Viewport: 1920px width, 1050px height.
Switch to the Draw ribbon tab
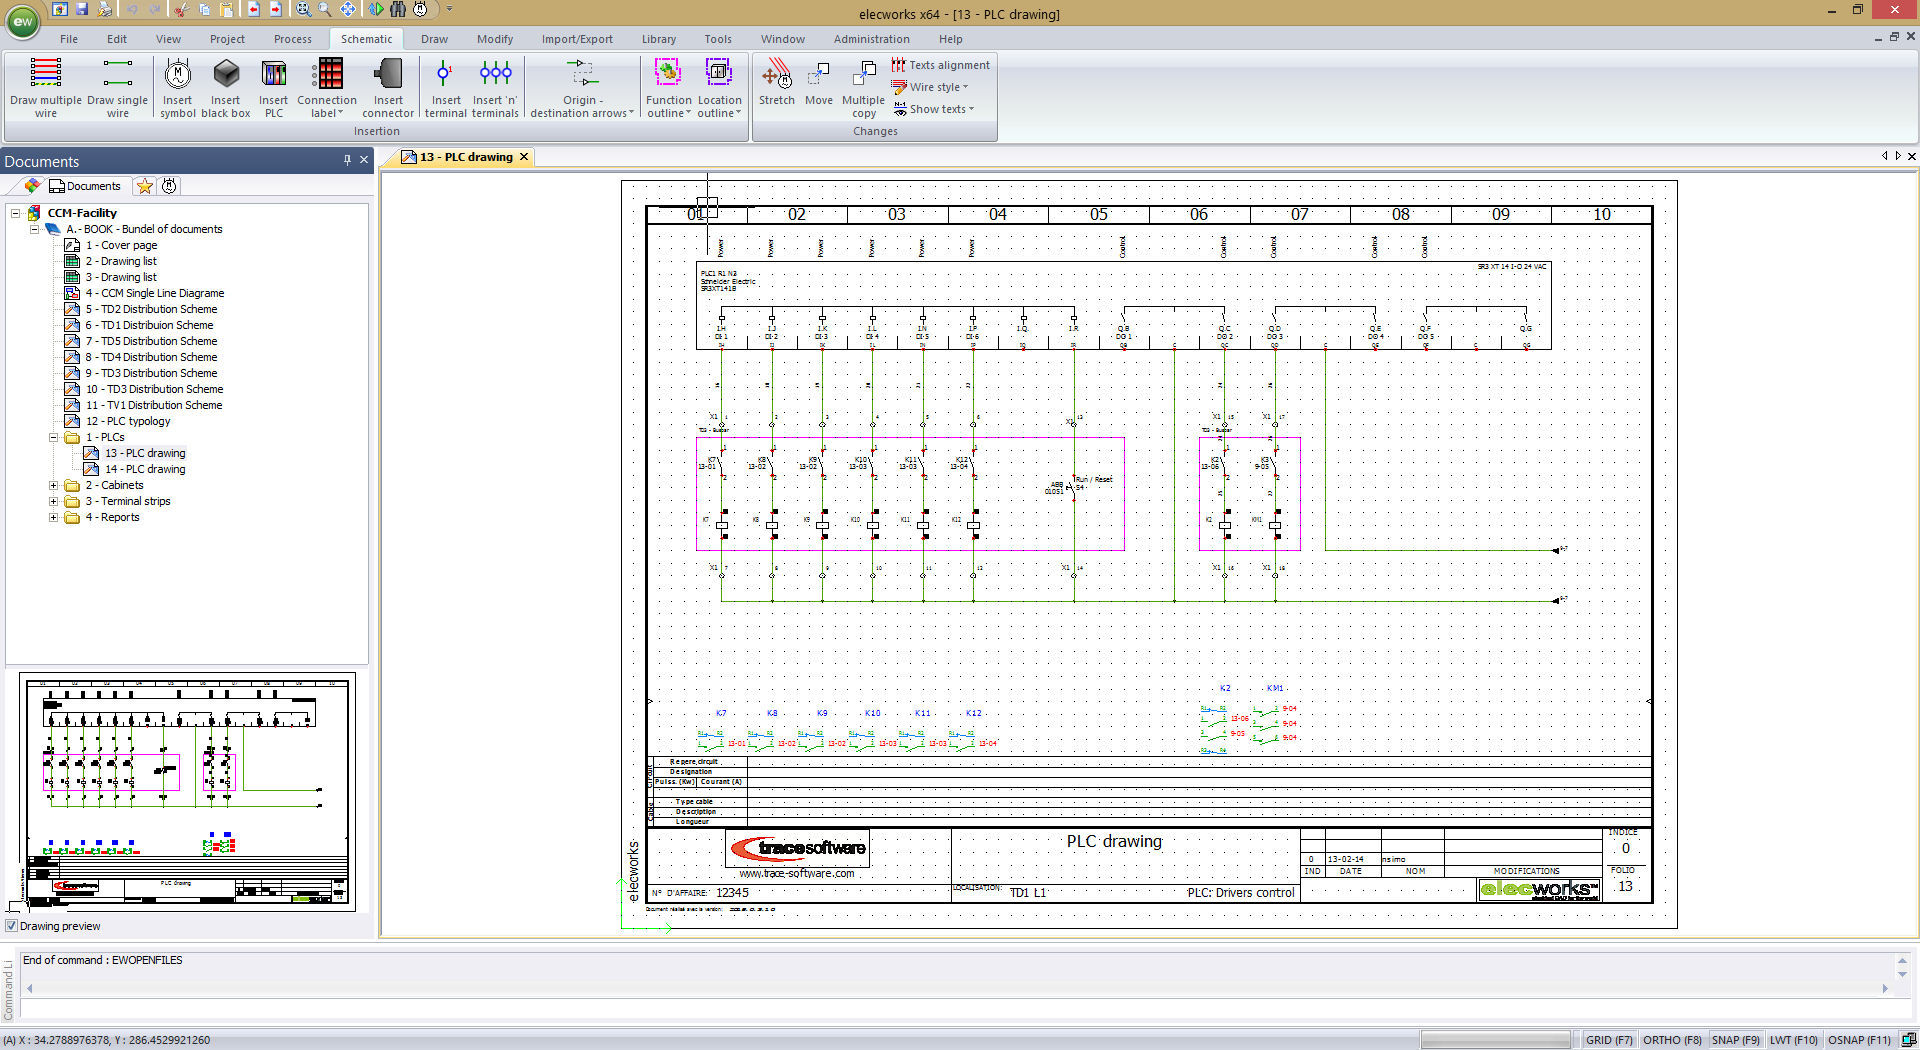(x=434, y=39)
